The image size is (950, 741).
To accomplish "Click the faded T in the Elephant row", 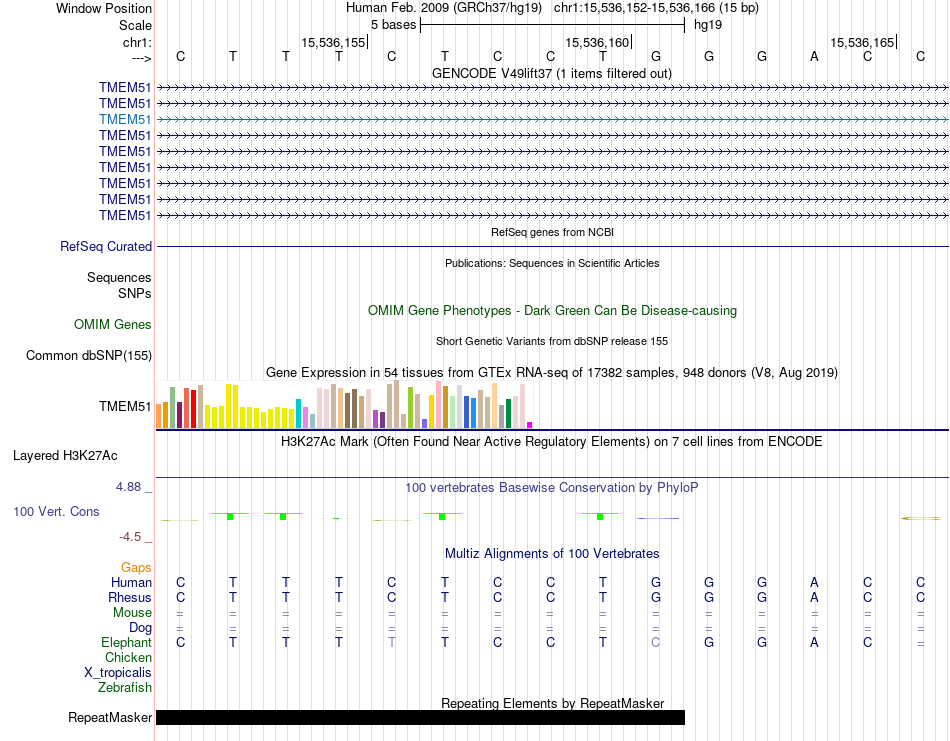I will tap(392, 642).
